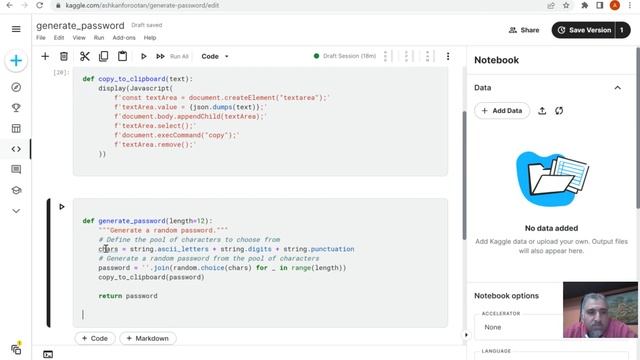Screen dimensions: 640x360
Task: Click the notebook vertical scrollbar
Action: [464, 175]
